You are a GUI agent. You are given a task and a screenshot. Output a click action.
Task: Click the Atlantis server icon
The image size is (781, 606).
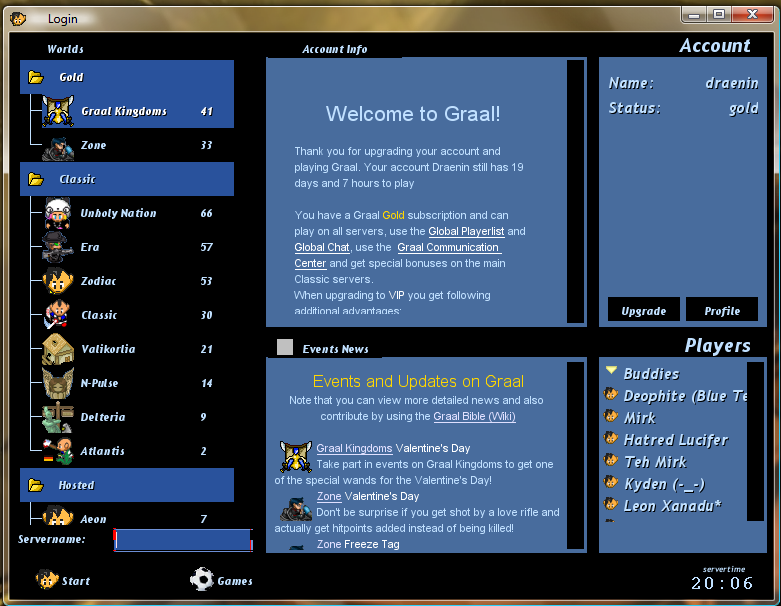point(58,451)
